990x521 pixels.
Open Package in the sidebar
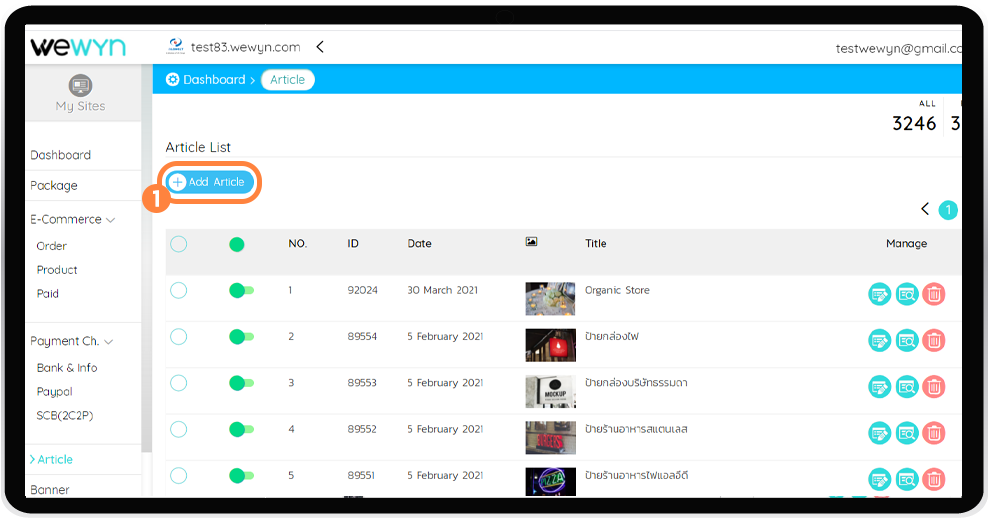tap(54, 186)
